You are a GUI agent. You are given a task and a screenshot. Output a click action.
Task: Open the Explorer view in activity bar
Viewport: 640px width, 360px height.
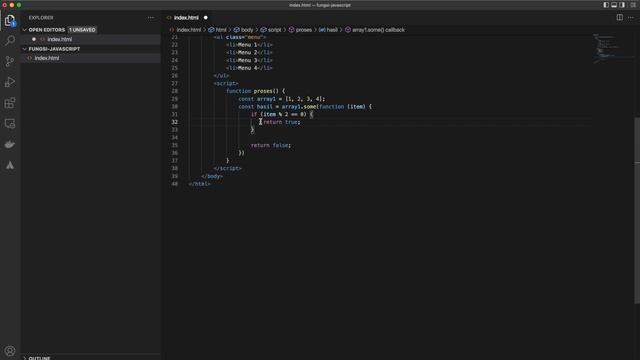coord(10,20)
